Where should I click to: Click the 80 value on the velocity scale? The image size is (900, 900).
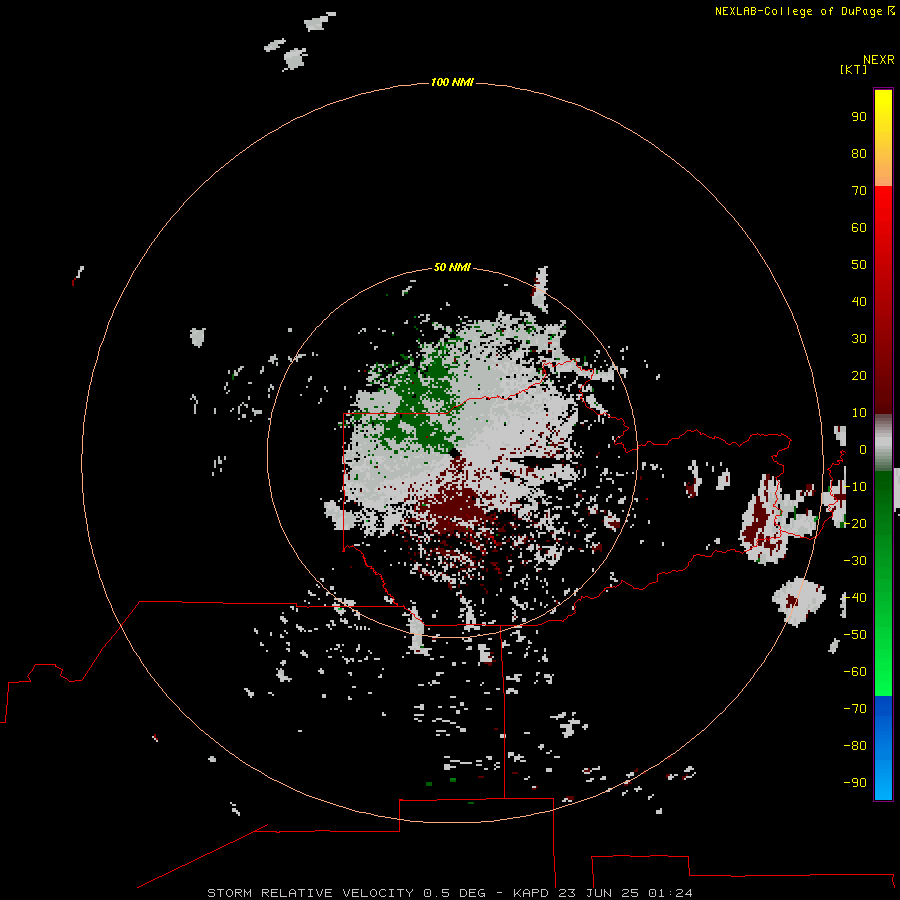click(x=859, y=153)
